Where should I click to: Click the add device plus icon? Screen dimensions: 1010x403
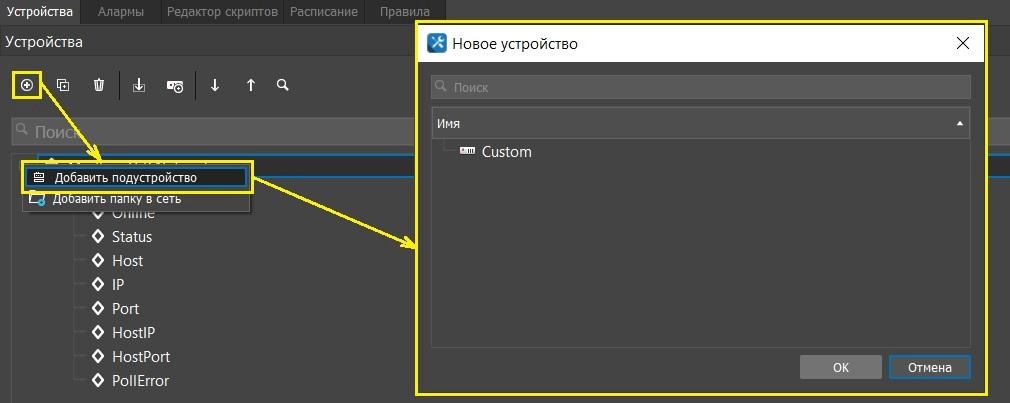27,85
